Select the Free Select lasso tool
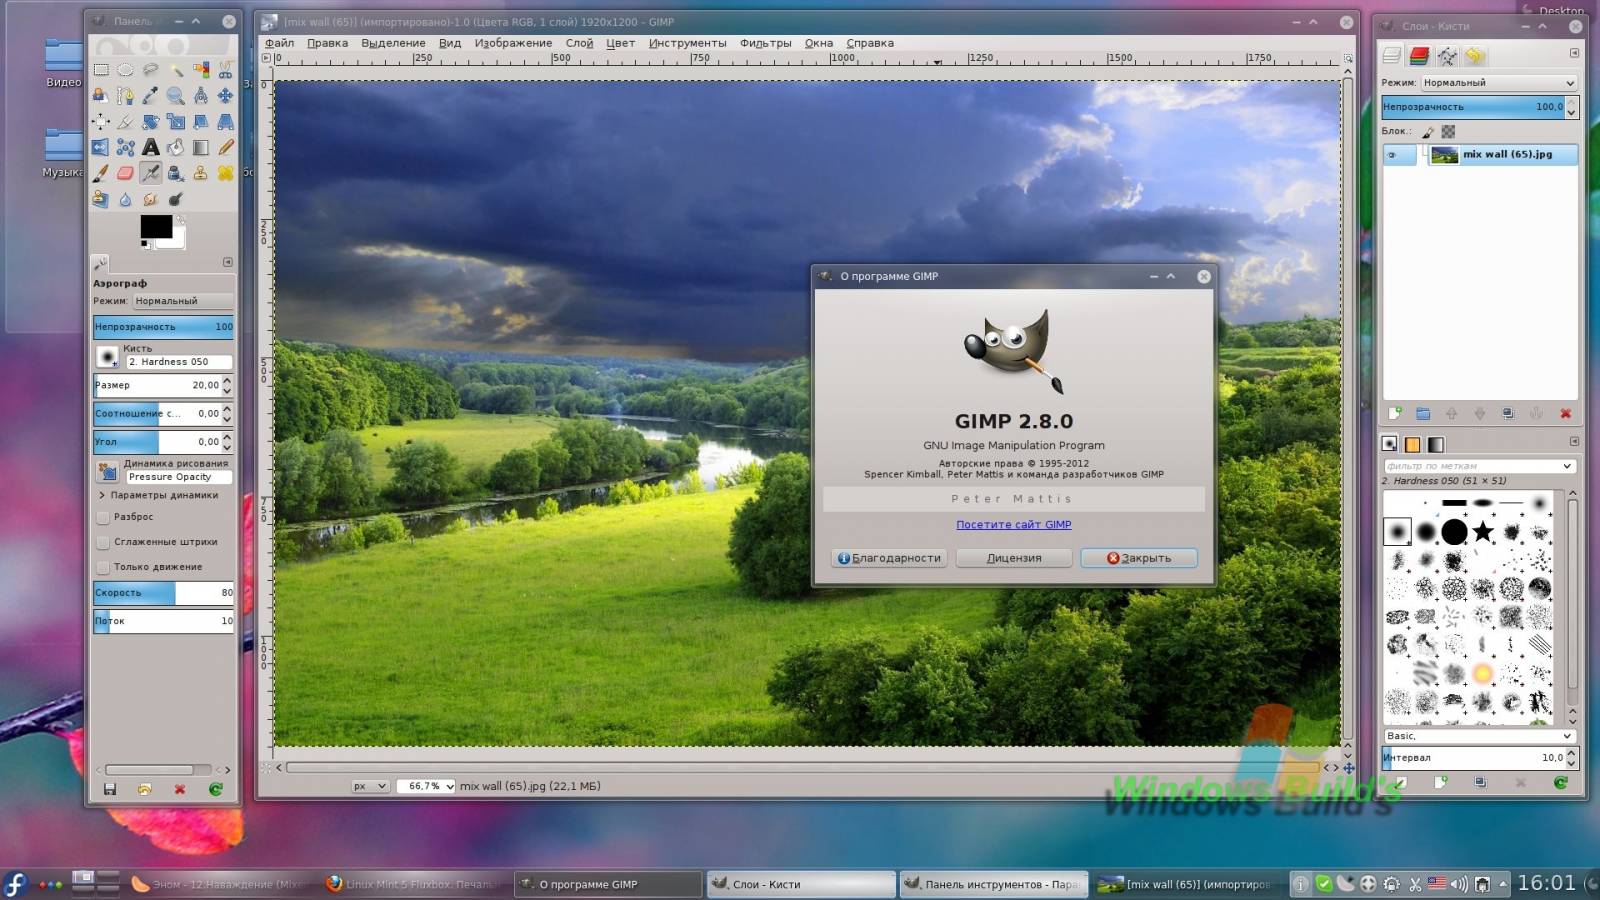Screen dimensions: 1600x900 (x=150, y=70)
